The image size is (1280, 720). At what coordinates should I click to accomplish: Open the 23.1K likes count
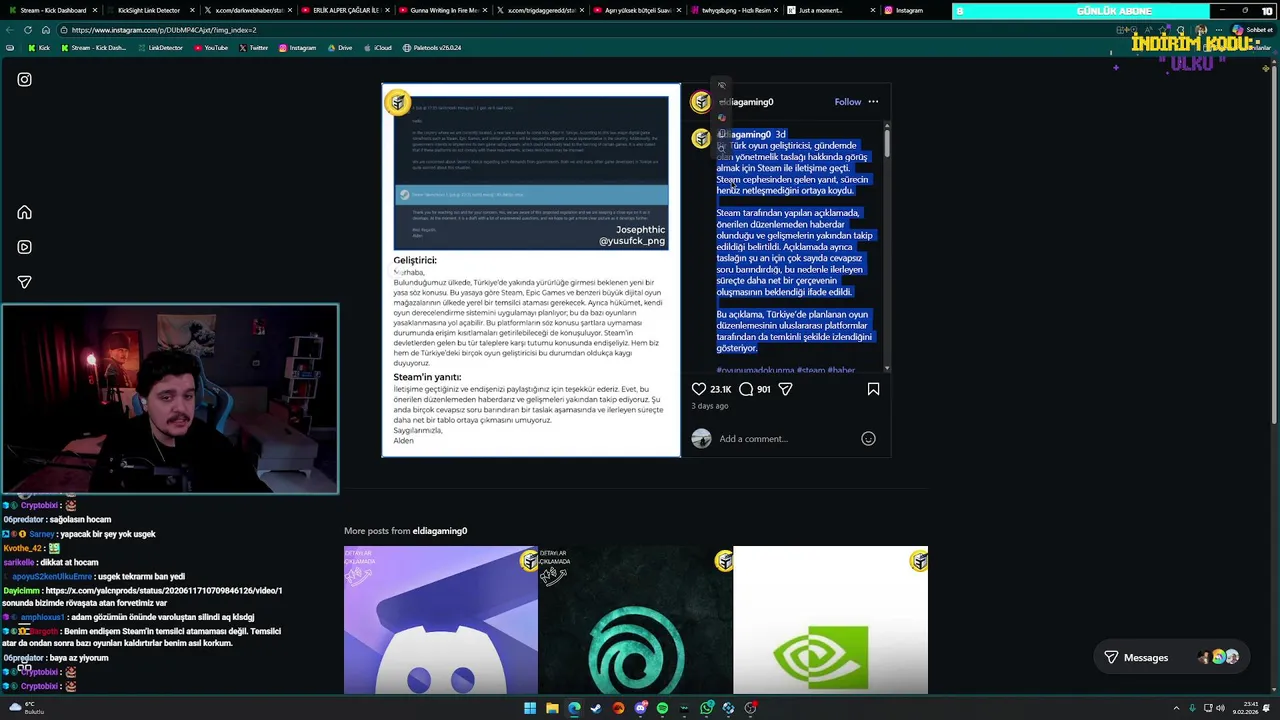[721, 389]
